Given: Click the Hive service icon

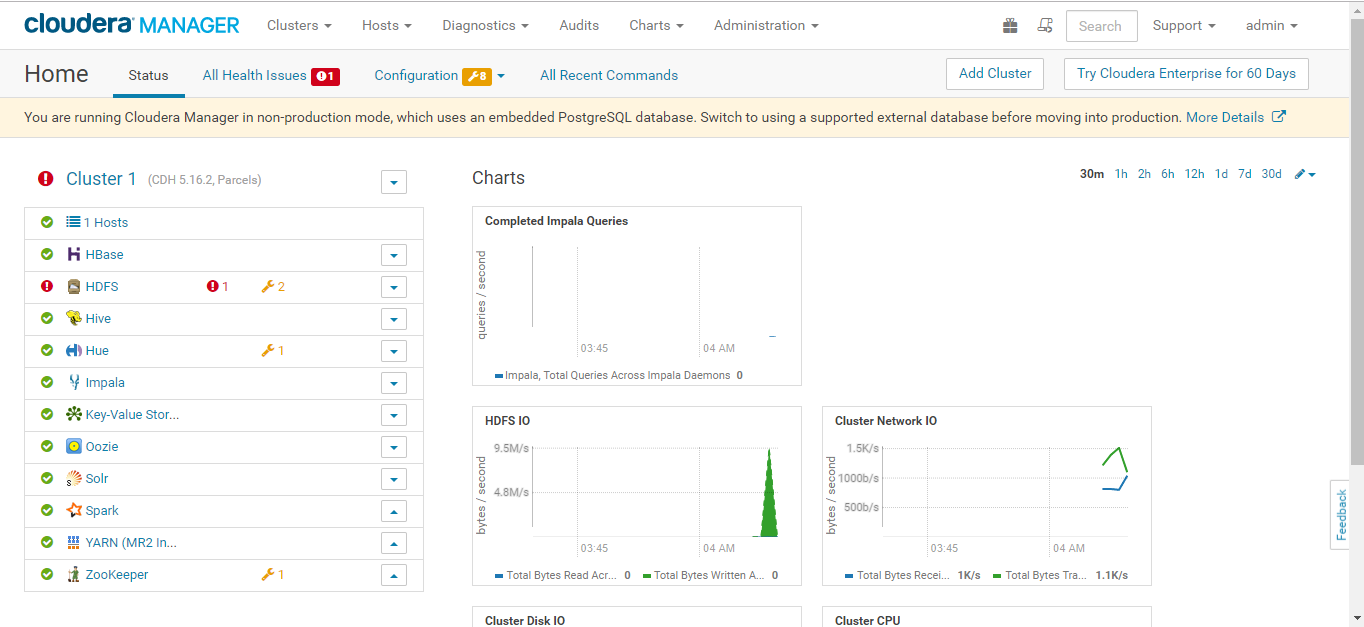Looking at the screenshot, I should [x=73, y=318].
